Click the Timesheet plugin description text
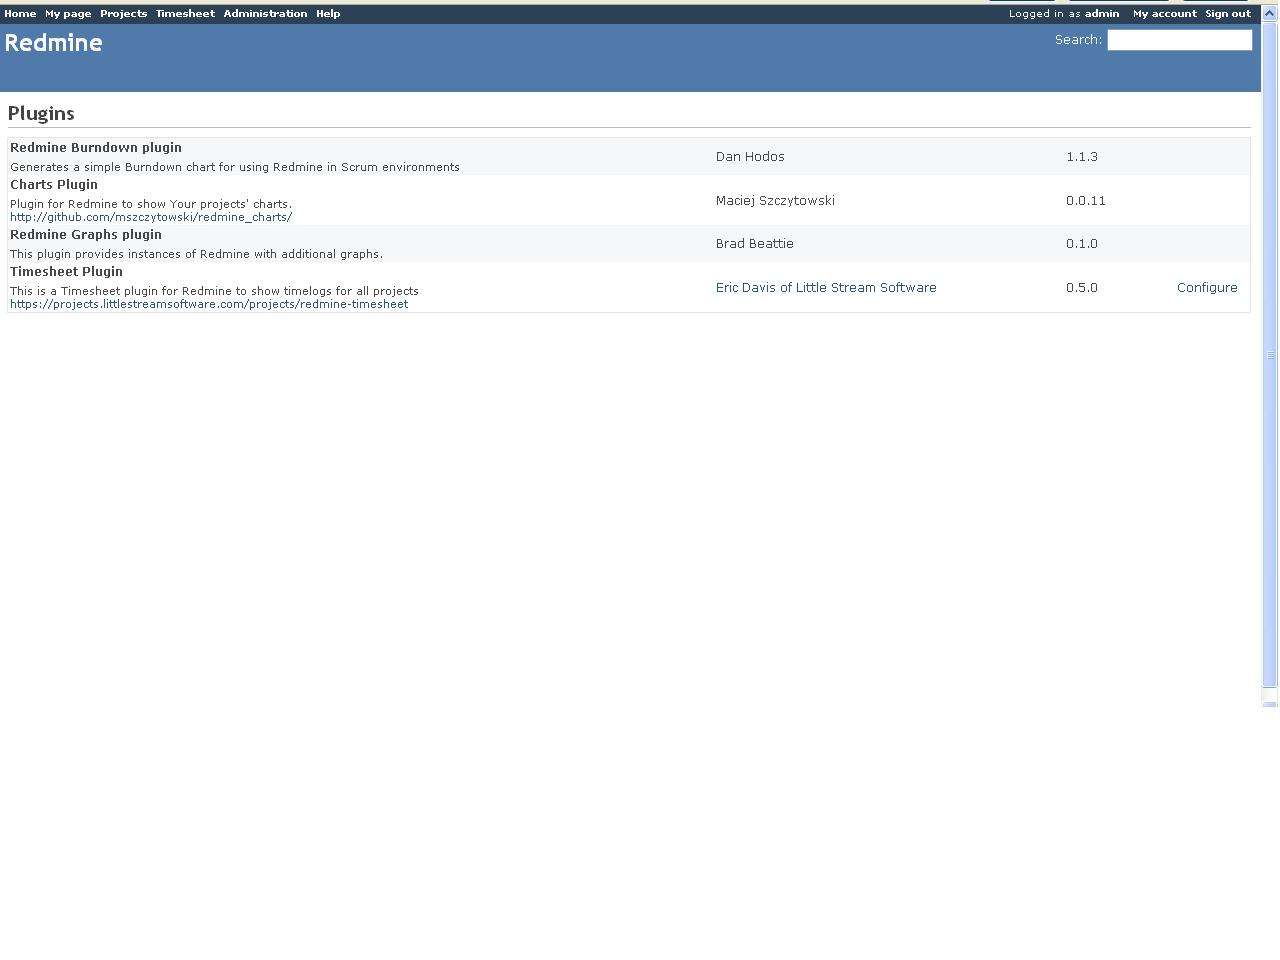 (x=214, y=291)
